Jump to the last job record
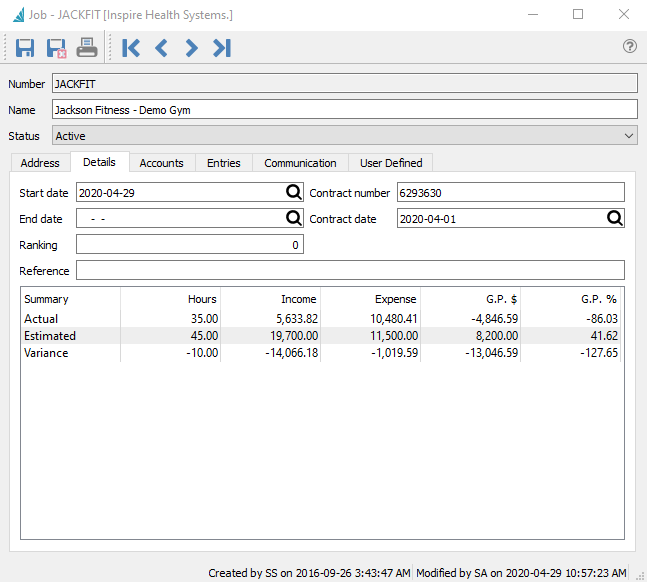This screenshot has width=647, height=582. click(222, 47)
